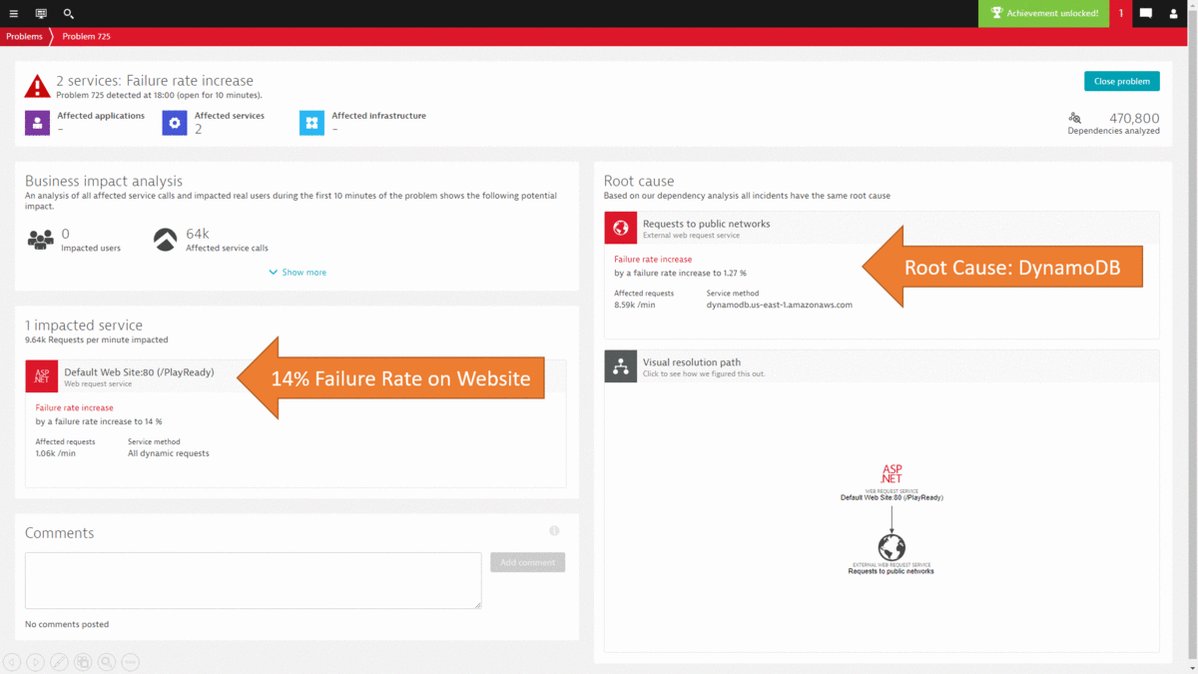
Task: Click the ASP.NET icon of Default Web Site
Action: [41, 376]
